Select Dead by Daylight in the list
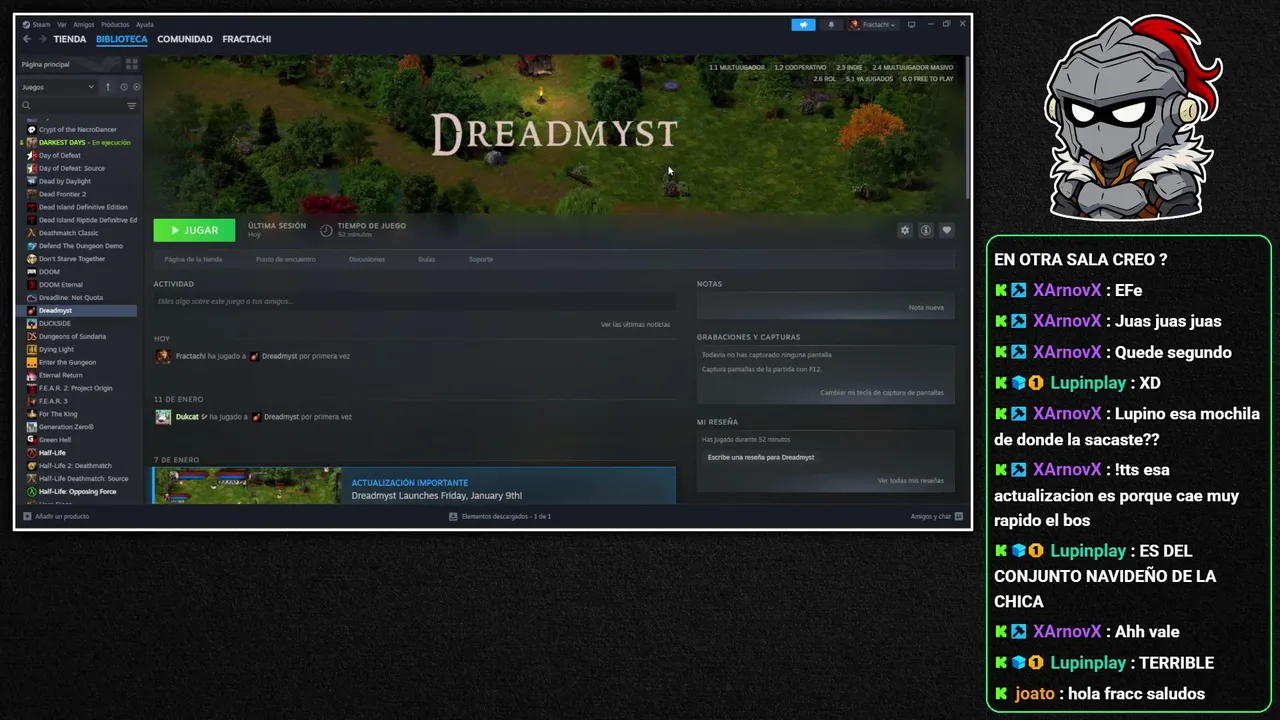The height and width of the screenshot is (720, 1280). 65,181
